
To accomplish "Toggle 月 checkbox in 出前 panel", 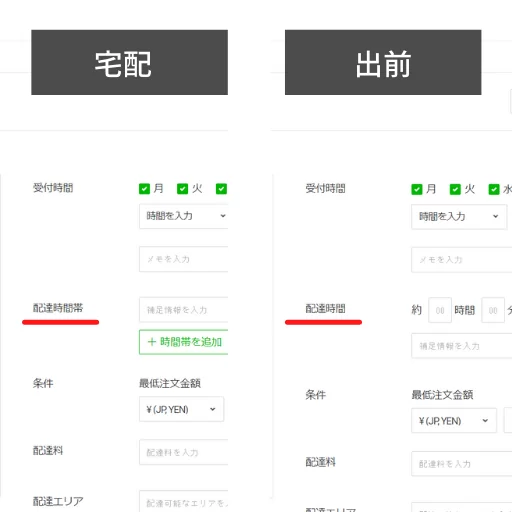I will click(x=417, y=189).
